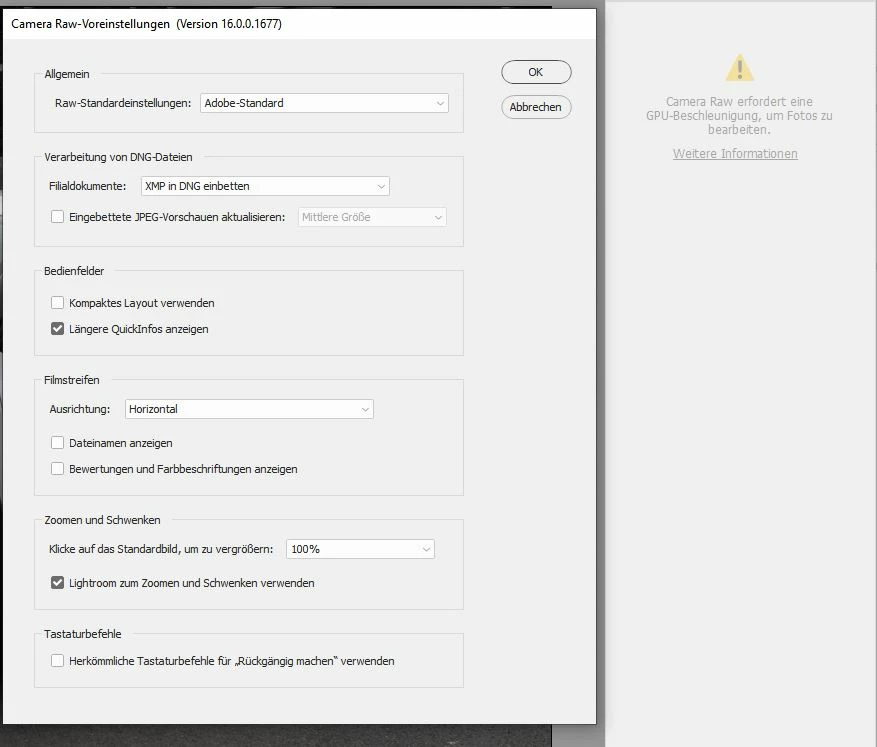Screen dimensions: 877x747
Task: Confirm preferences with the OK button
Action: coord(536,72)
